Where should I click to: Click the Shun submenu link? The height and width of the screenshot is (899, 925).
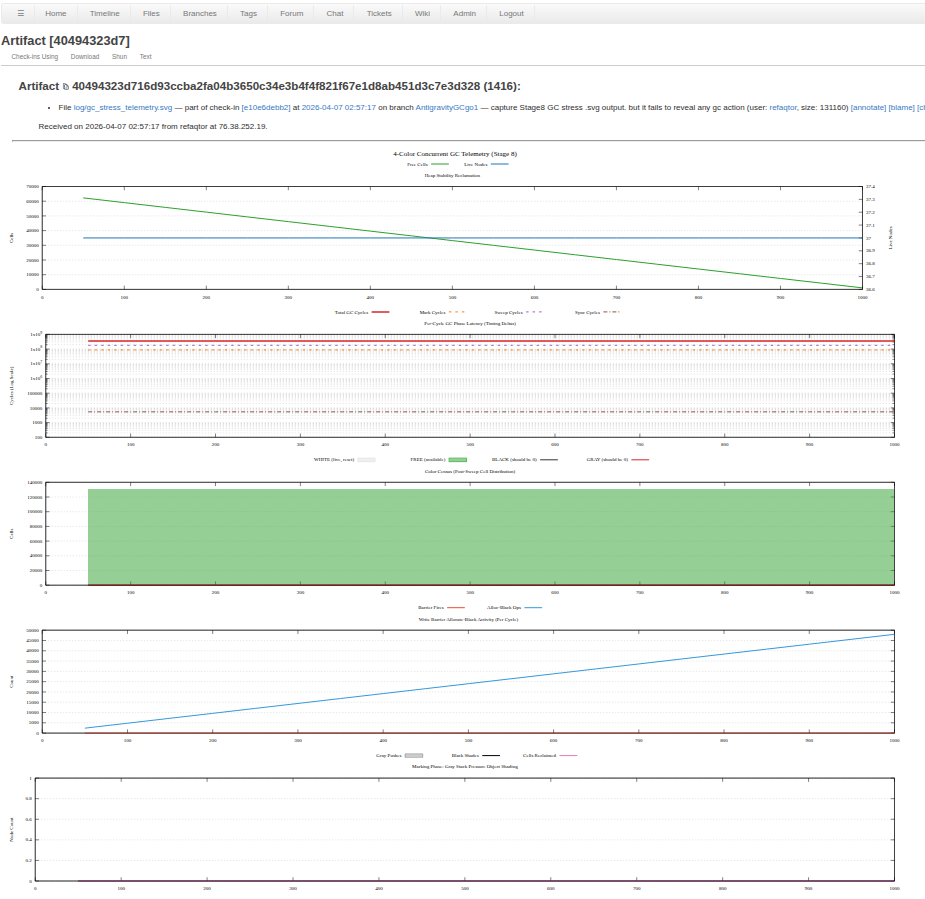tap(119, 57)
